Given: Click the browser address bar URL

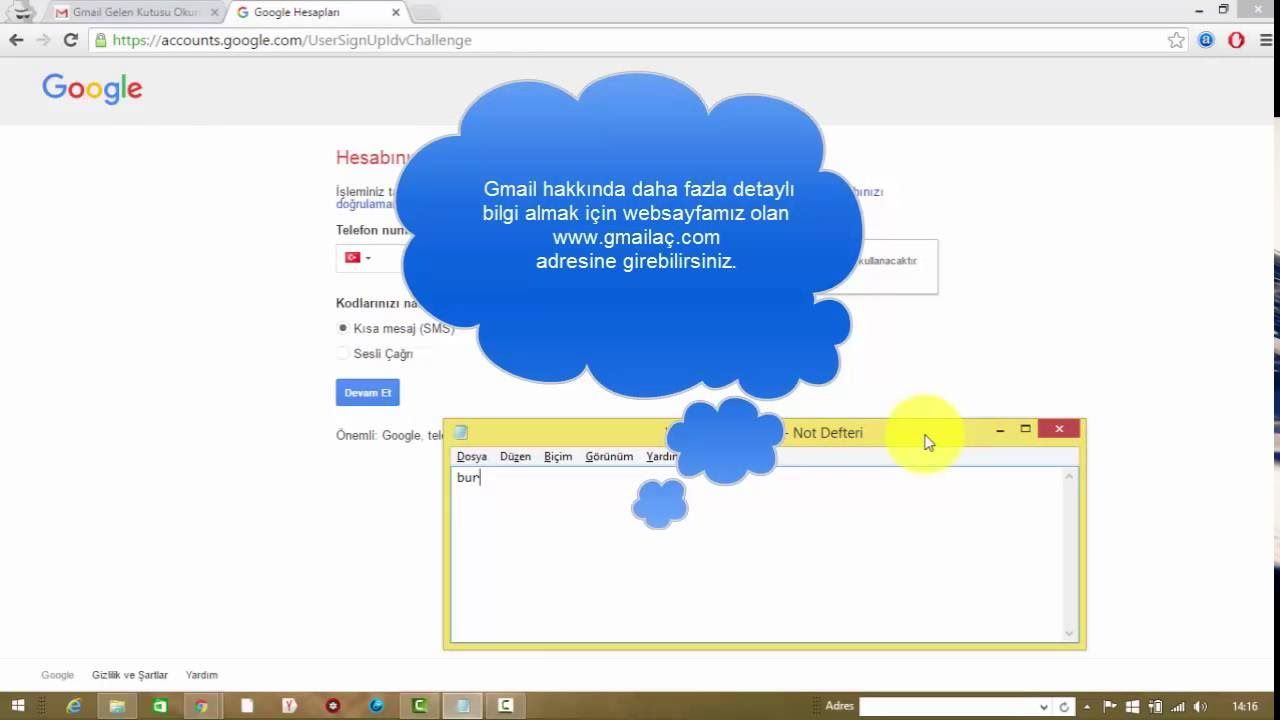Looking at the screenshot, I should tap(292, 40).
